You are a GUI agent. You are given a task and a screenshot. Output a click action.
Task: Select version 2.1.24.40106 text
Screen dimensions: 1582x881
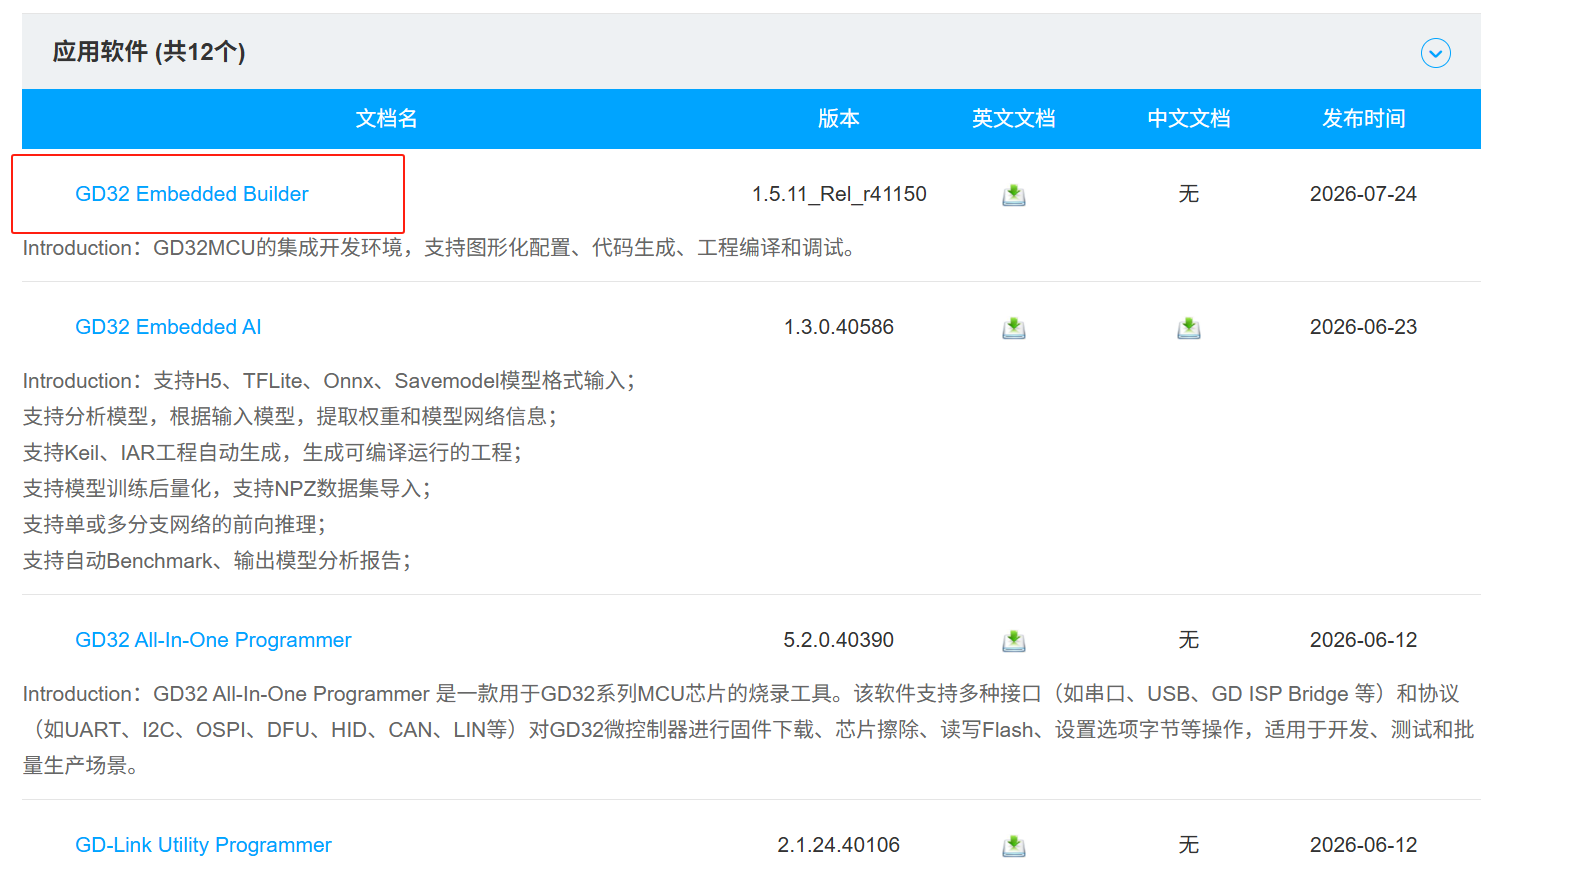pyautogui.click(x=839, y=845)
